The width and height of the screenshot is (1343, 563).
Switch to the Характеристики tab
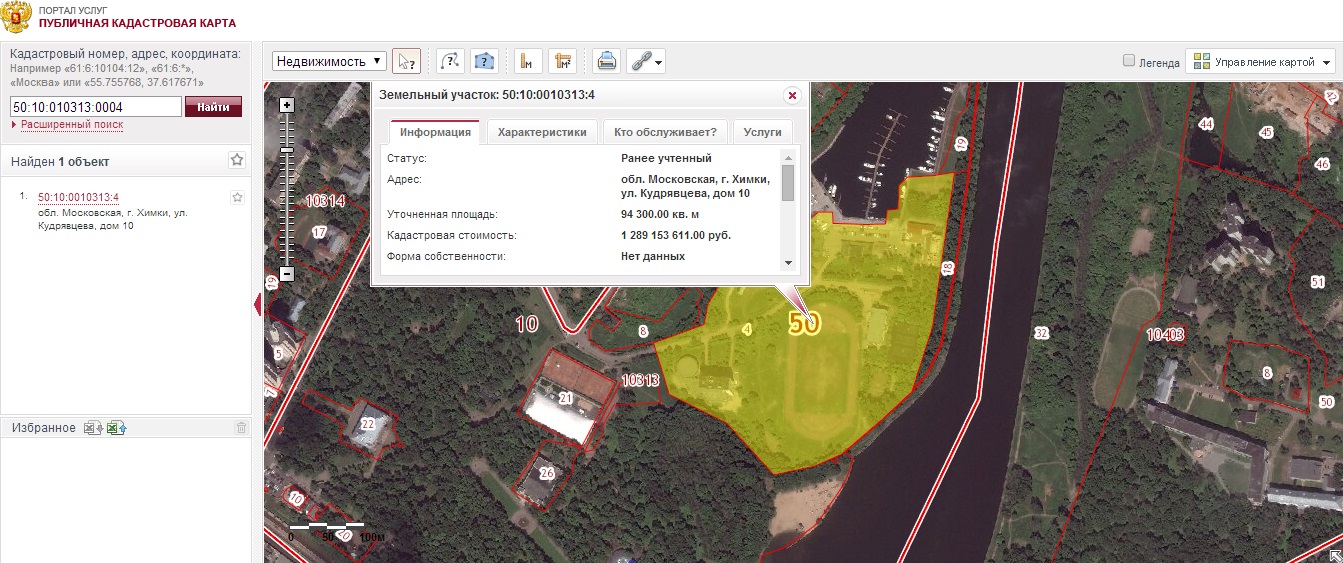click(x=542, y=132)
